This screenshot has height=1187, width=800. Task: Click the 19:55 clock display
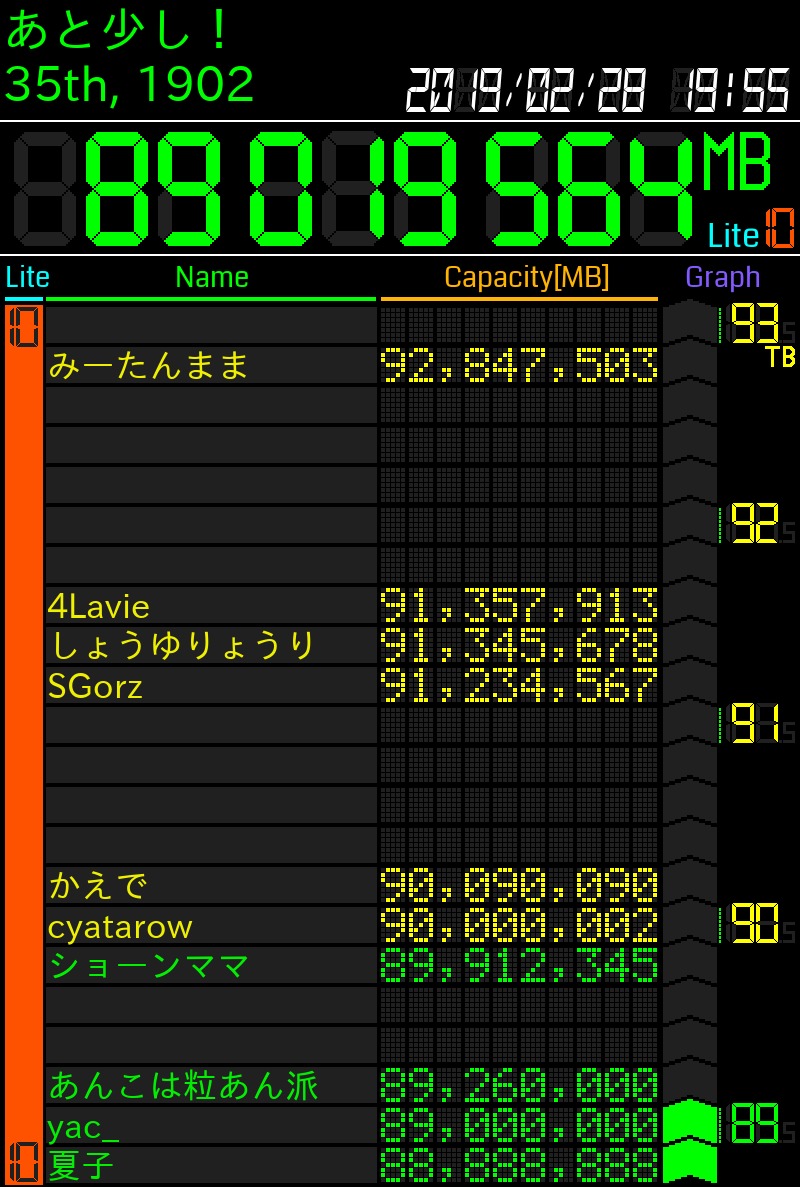tap(730, 89)
